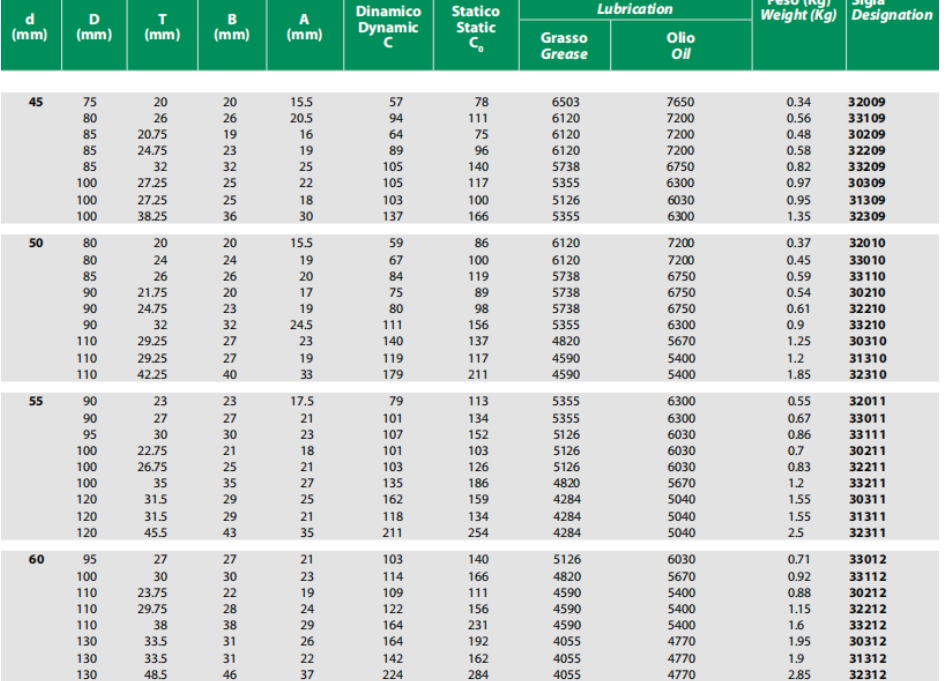Click grease speed 6503 in row 32009

click(565, 102)
